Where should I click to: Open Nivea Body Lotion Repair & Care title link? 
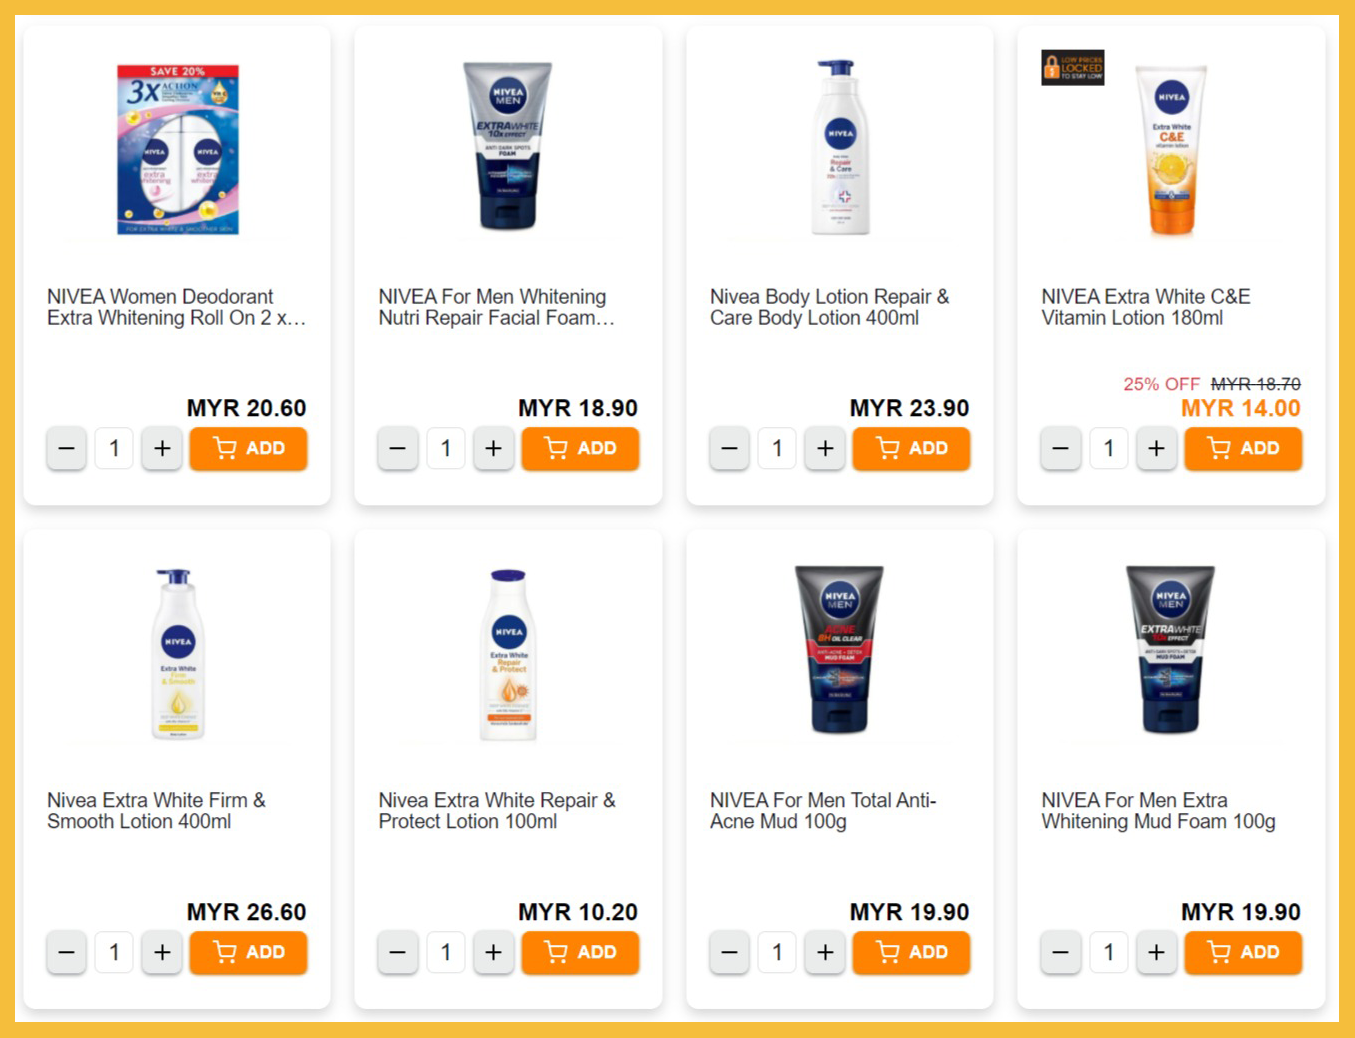tap(830, 307)
